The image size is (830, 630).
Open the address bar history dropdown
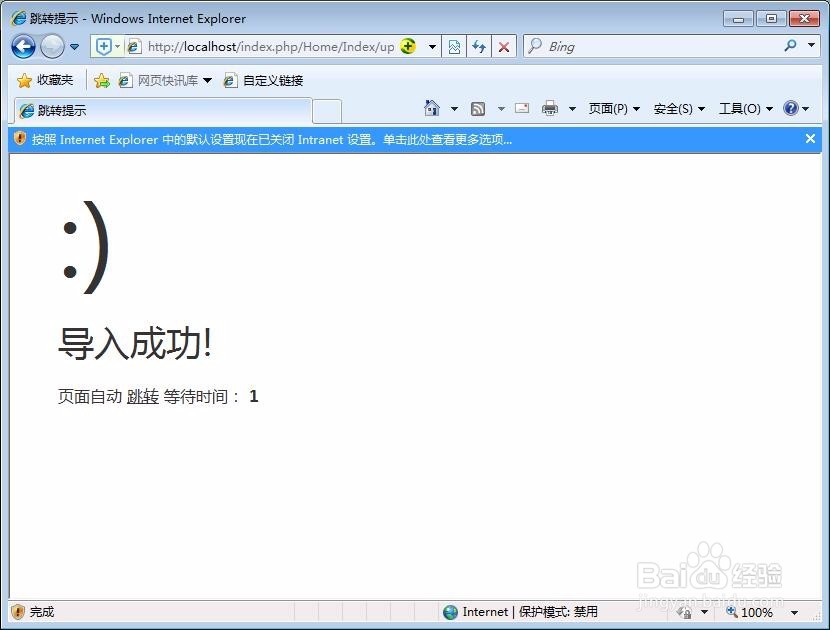tap(430, 46)
